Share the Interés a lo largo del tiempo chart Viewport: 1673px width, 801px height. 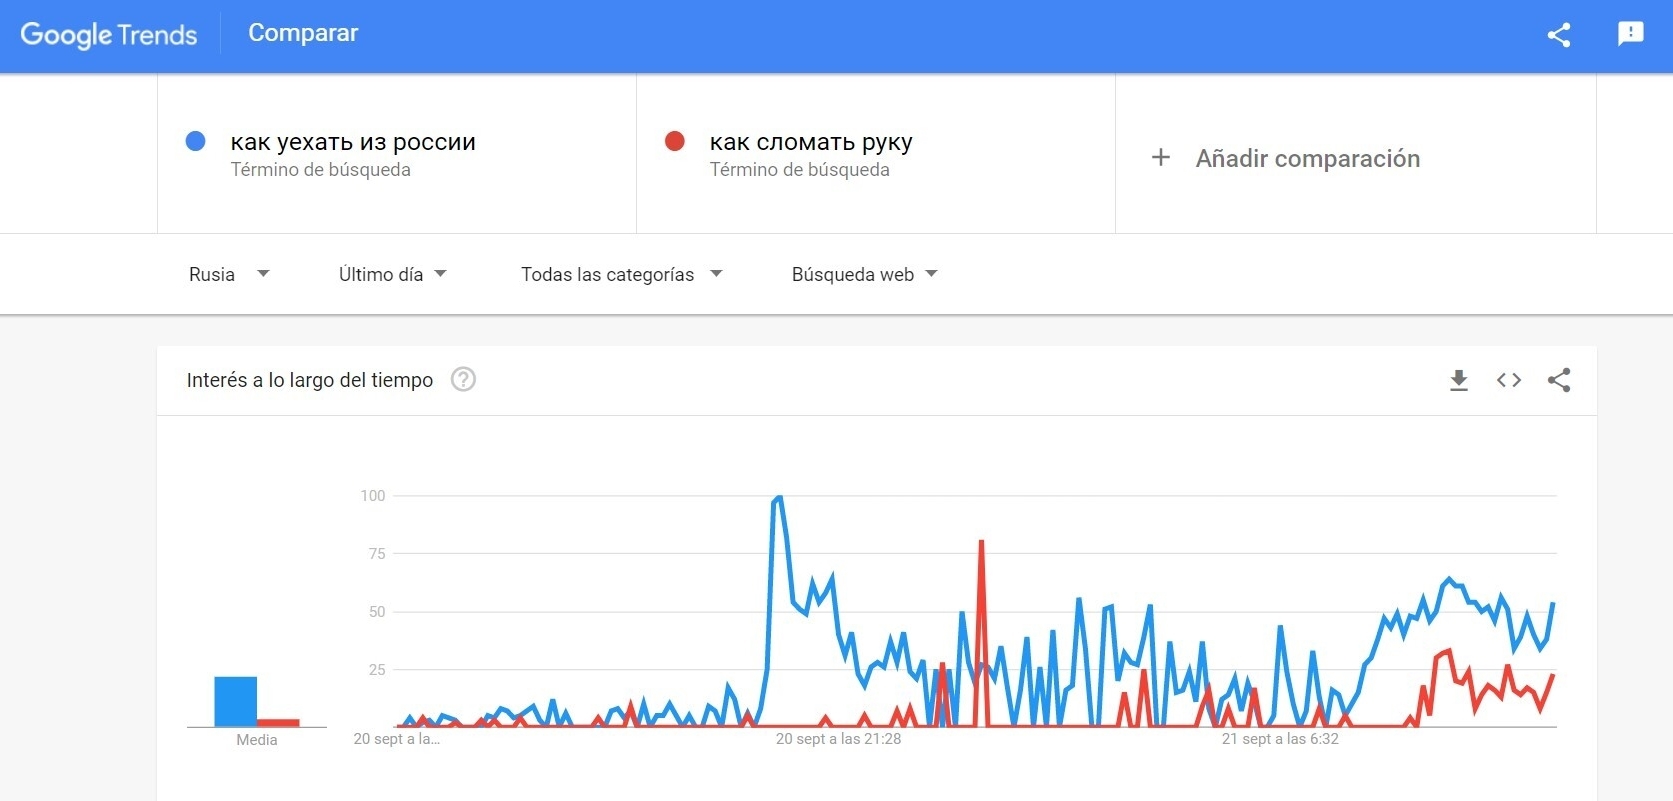click(x=1559, y=380)
